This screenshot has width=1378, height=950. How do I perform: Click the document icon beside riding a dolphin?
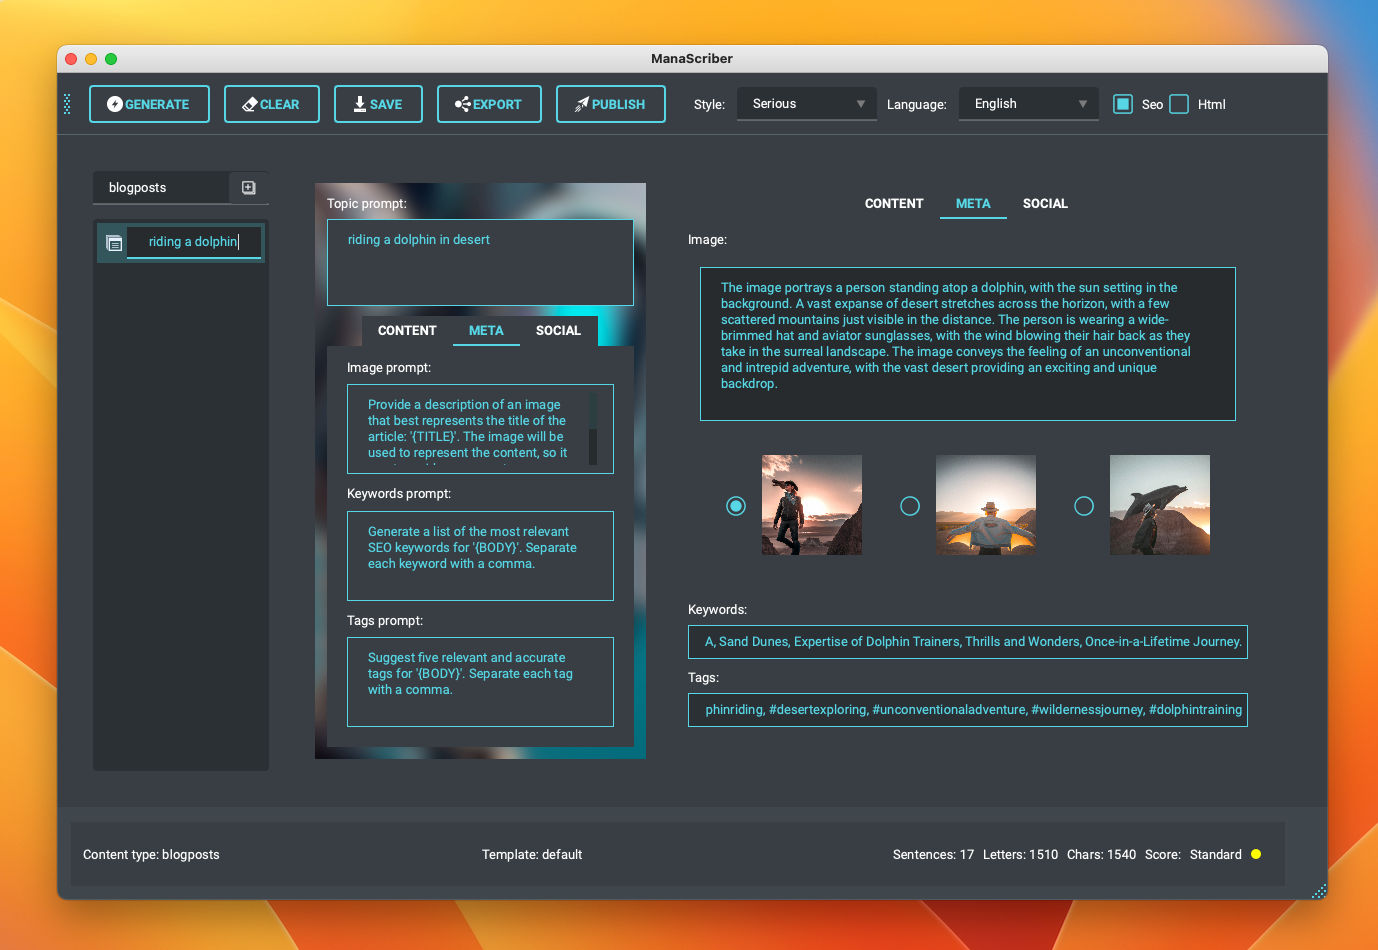[x=114, y=243]
